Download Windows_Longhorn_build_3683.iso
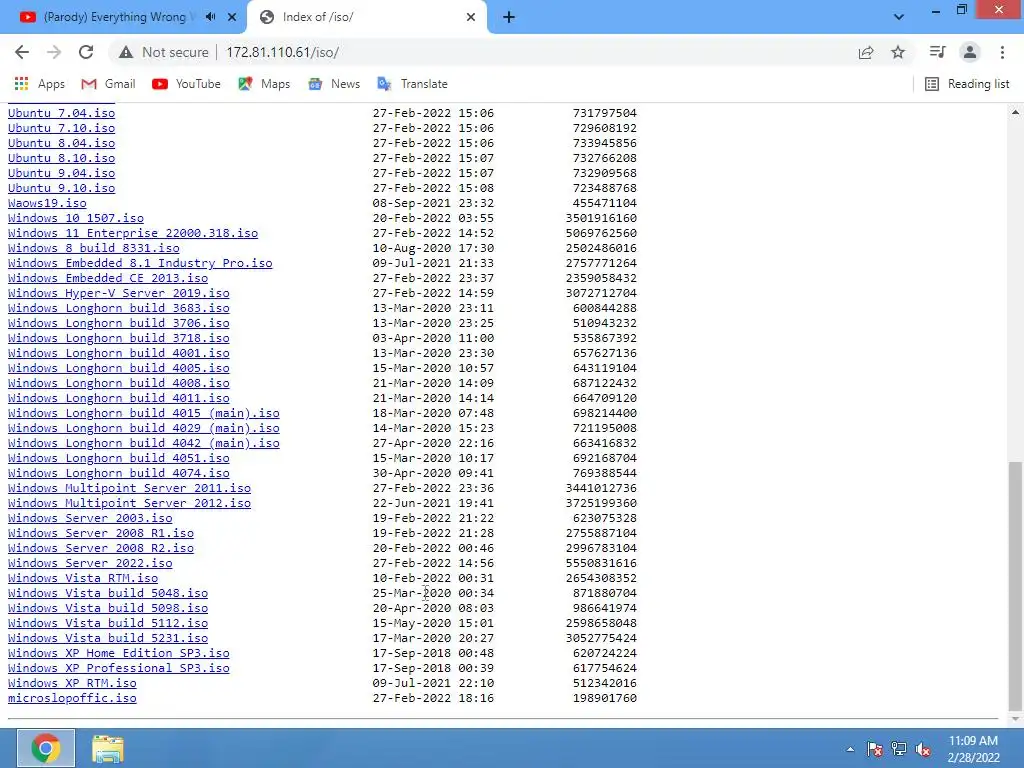 [118, 308]
